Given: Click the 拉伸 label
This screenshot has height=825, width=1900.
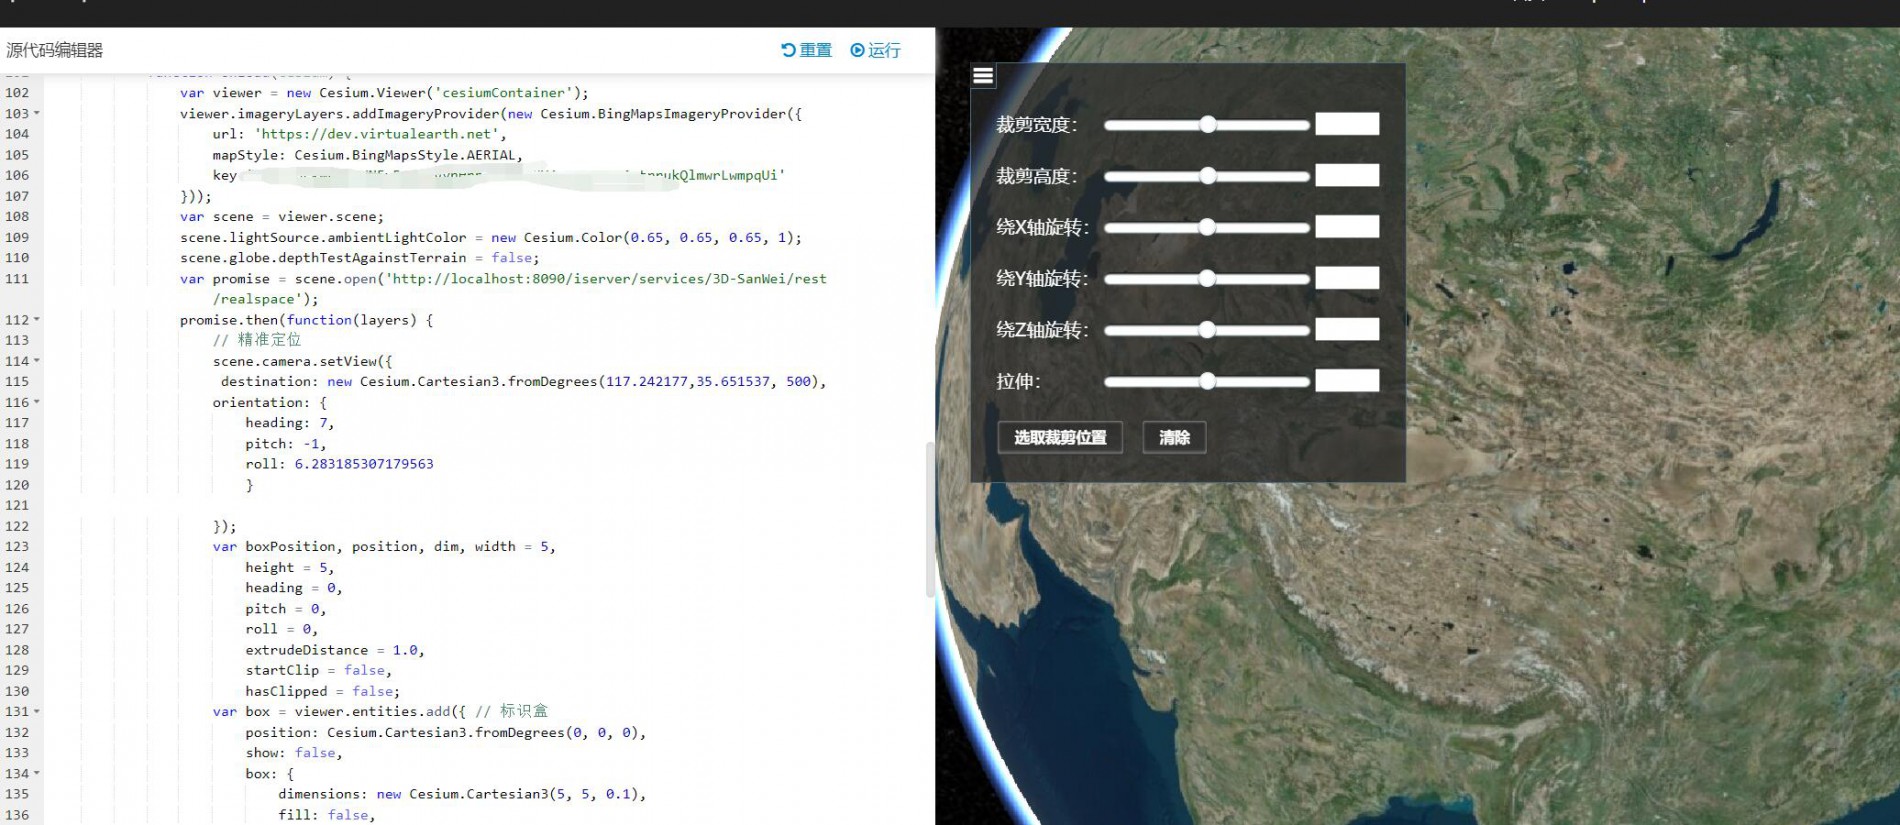Looking at the screenshot, I should point(1018,381).
